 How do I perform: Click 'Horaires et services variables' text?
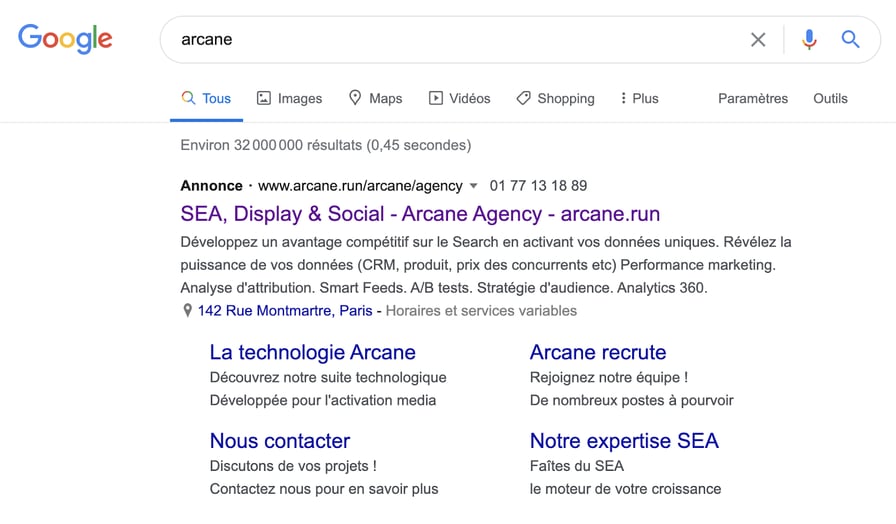[x=481, y=311]
